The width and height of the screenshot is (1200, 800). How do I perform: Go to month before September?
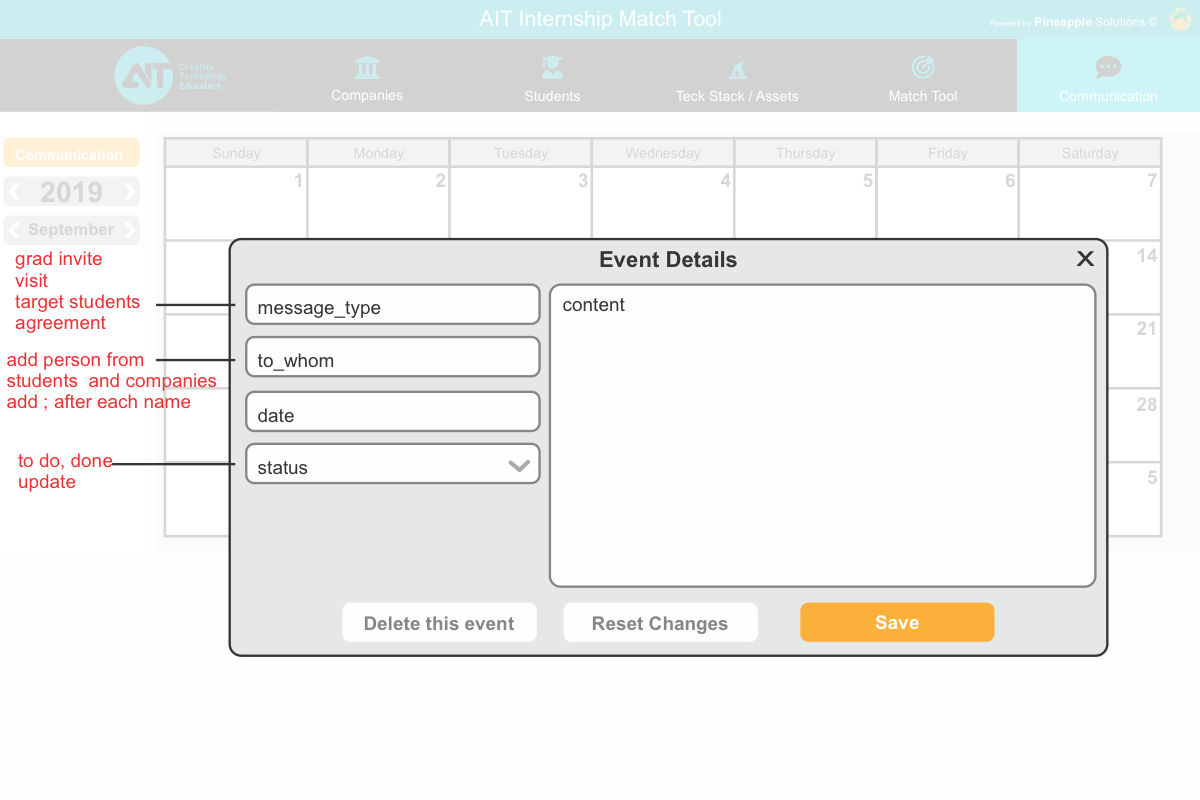[x=14, y=230]
